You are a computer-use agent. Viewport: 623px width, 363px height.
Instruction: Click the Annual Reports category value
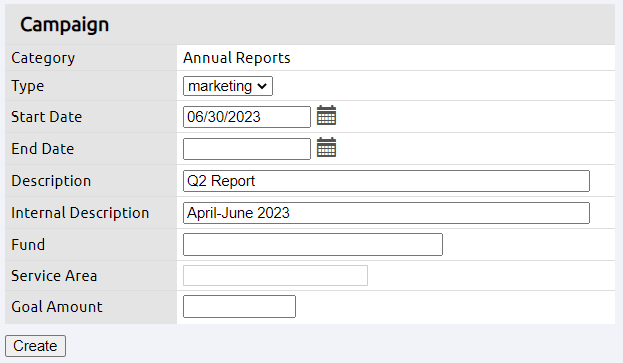236,58
